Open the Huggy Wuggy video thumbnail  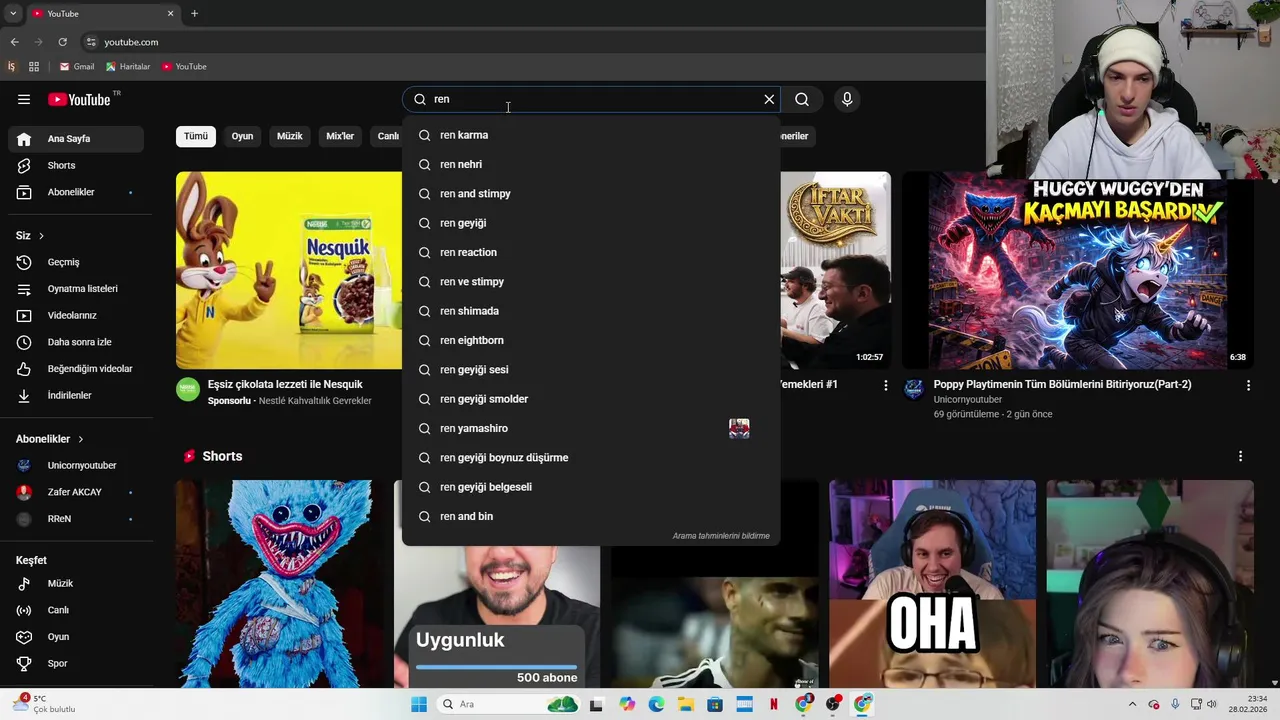(1078, 270)
